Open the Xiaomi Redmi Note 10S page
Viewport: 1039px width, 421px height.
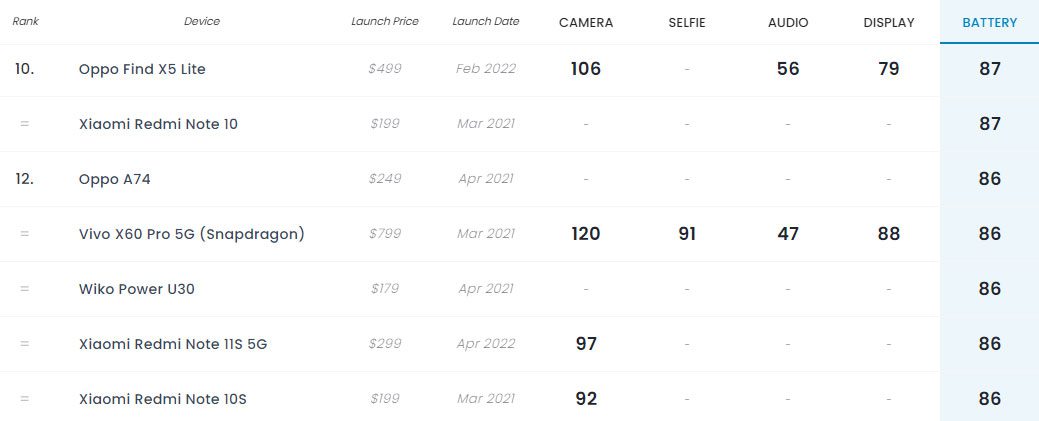[162, 399]
